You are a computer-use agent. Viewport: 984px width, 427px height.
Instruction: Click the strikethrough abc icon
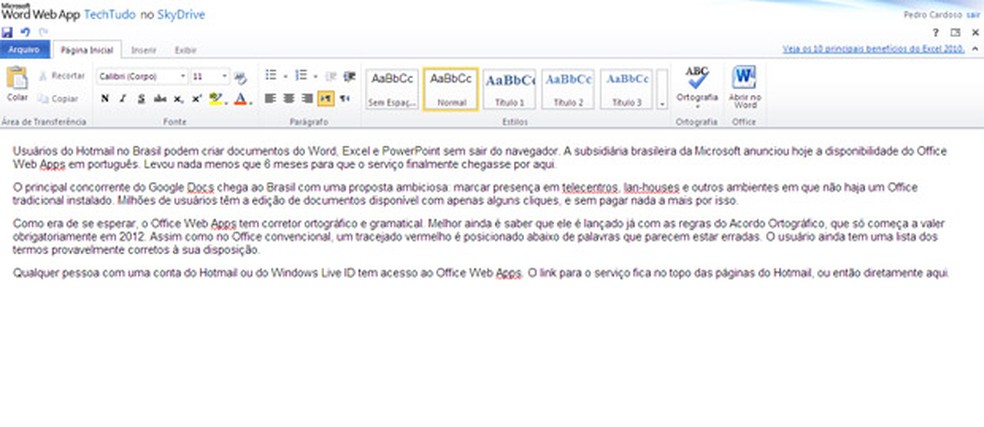click(160, 99)
